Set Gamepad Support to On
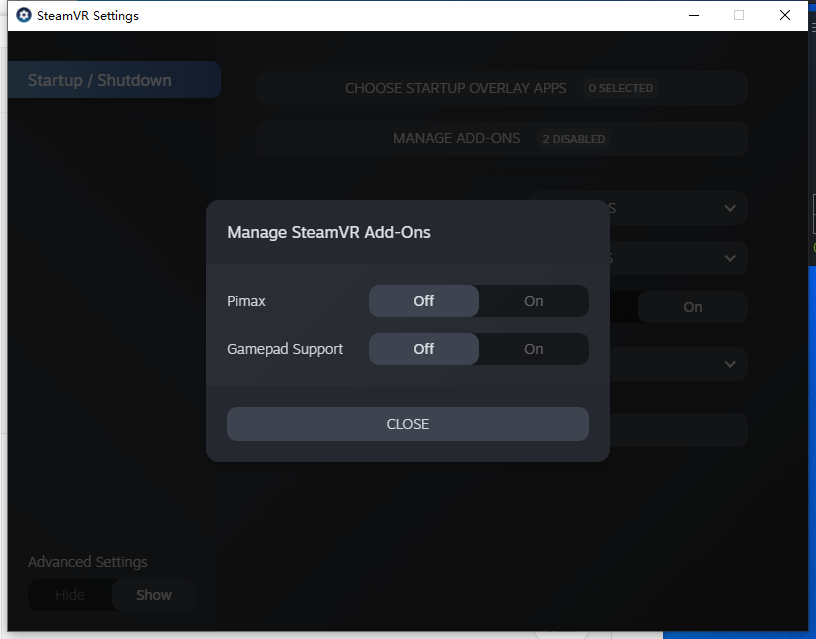The width and height of the screenshot is (816, 639). coord(533,349)
